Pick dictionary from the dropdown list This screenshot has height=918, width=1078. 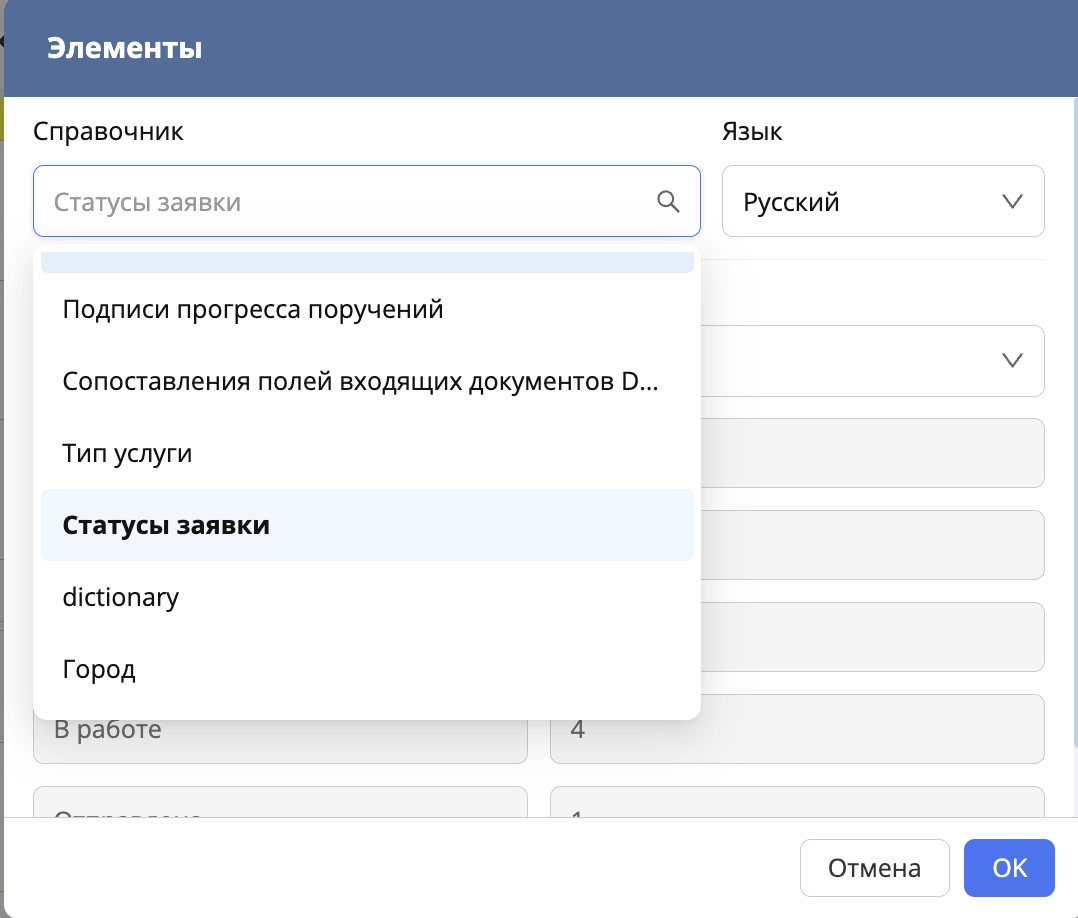tap(120, 597)
